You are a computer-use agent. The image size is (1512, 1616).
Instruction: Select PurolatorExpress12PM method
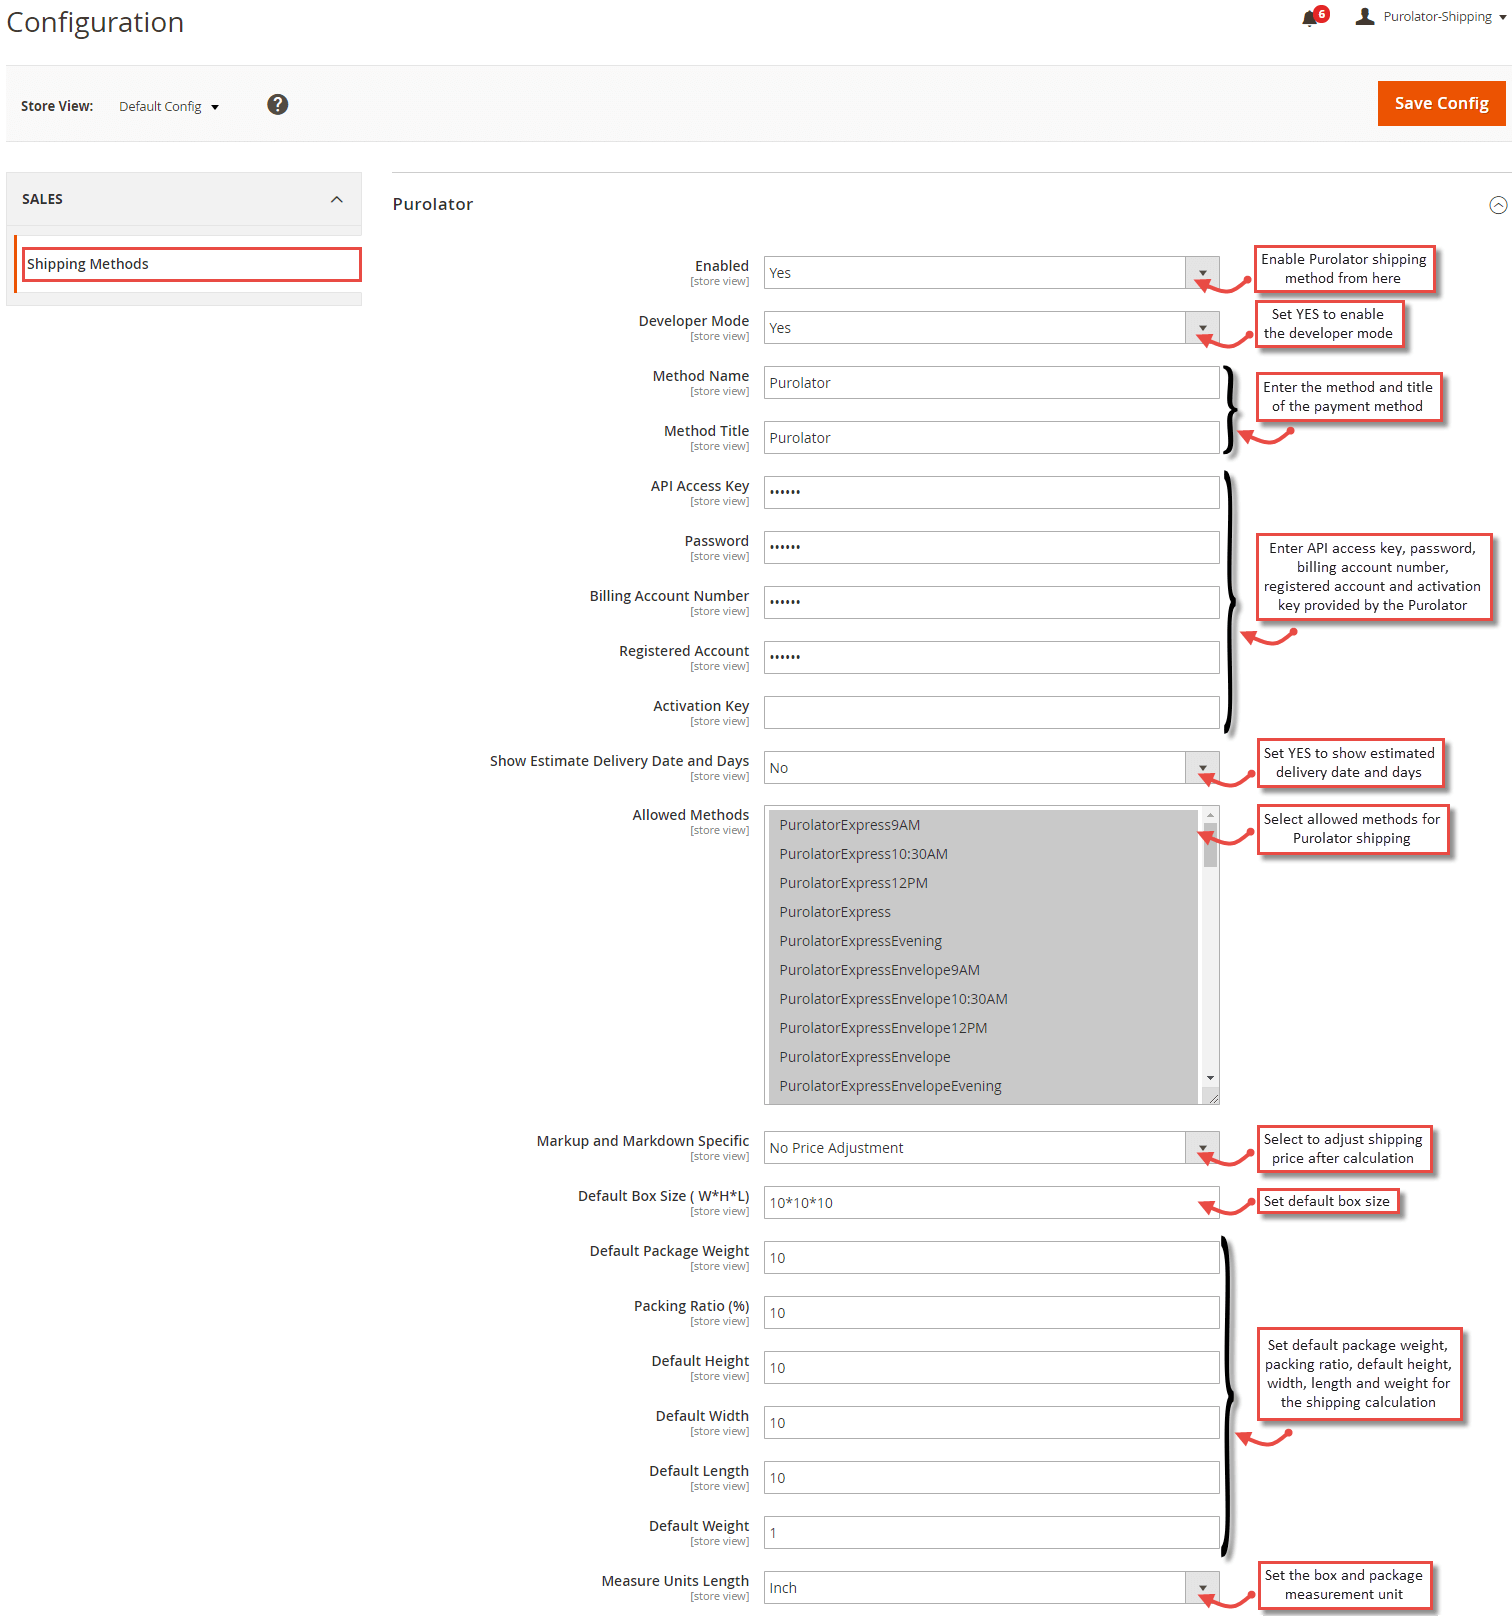pos(983,883)
